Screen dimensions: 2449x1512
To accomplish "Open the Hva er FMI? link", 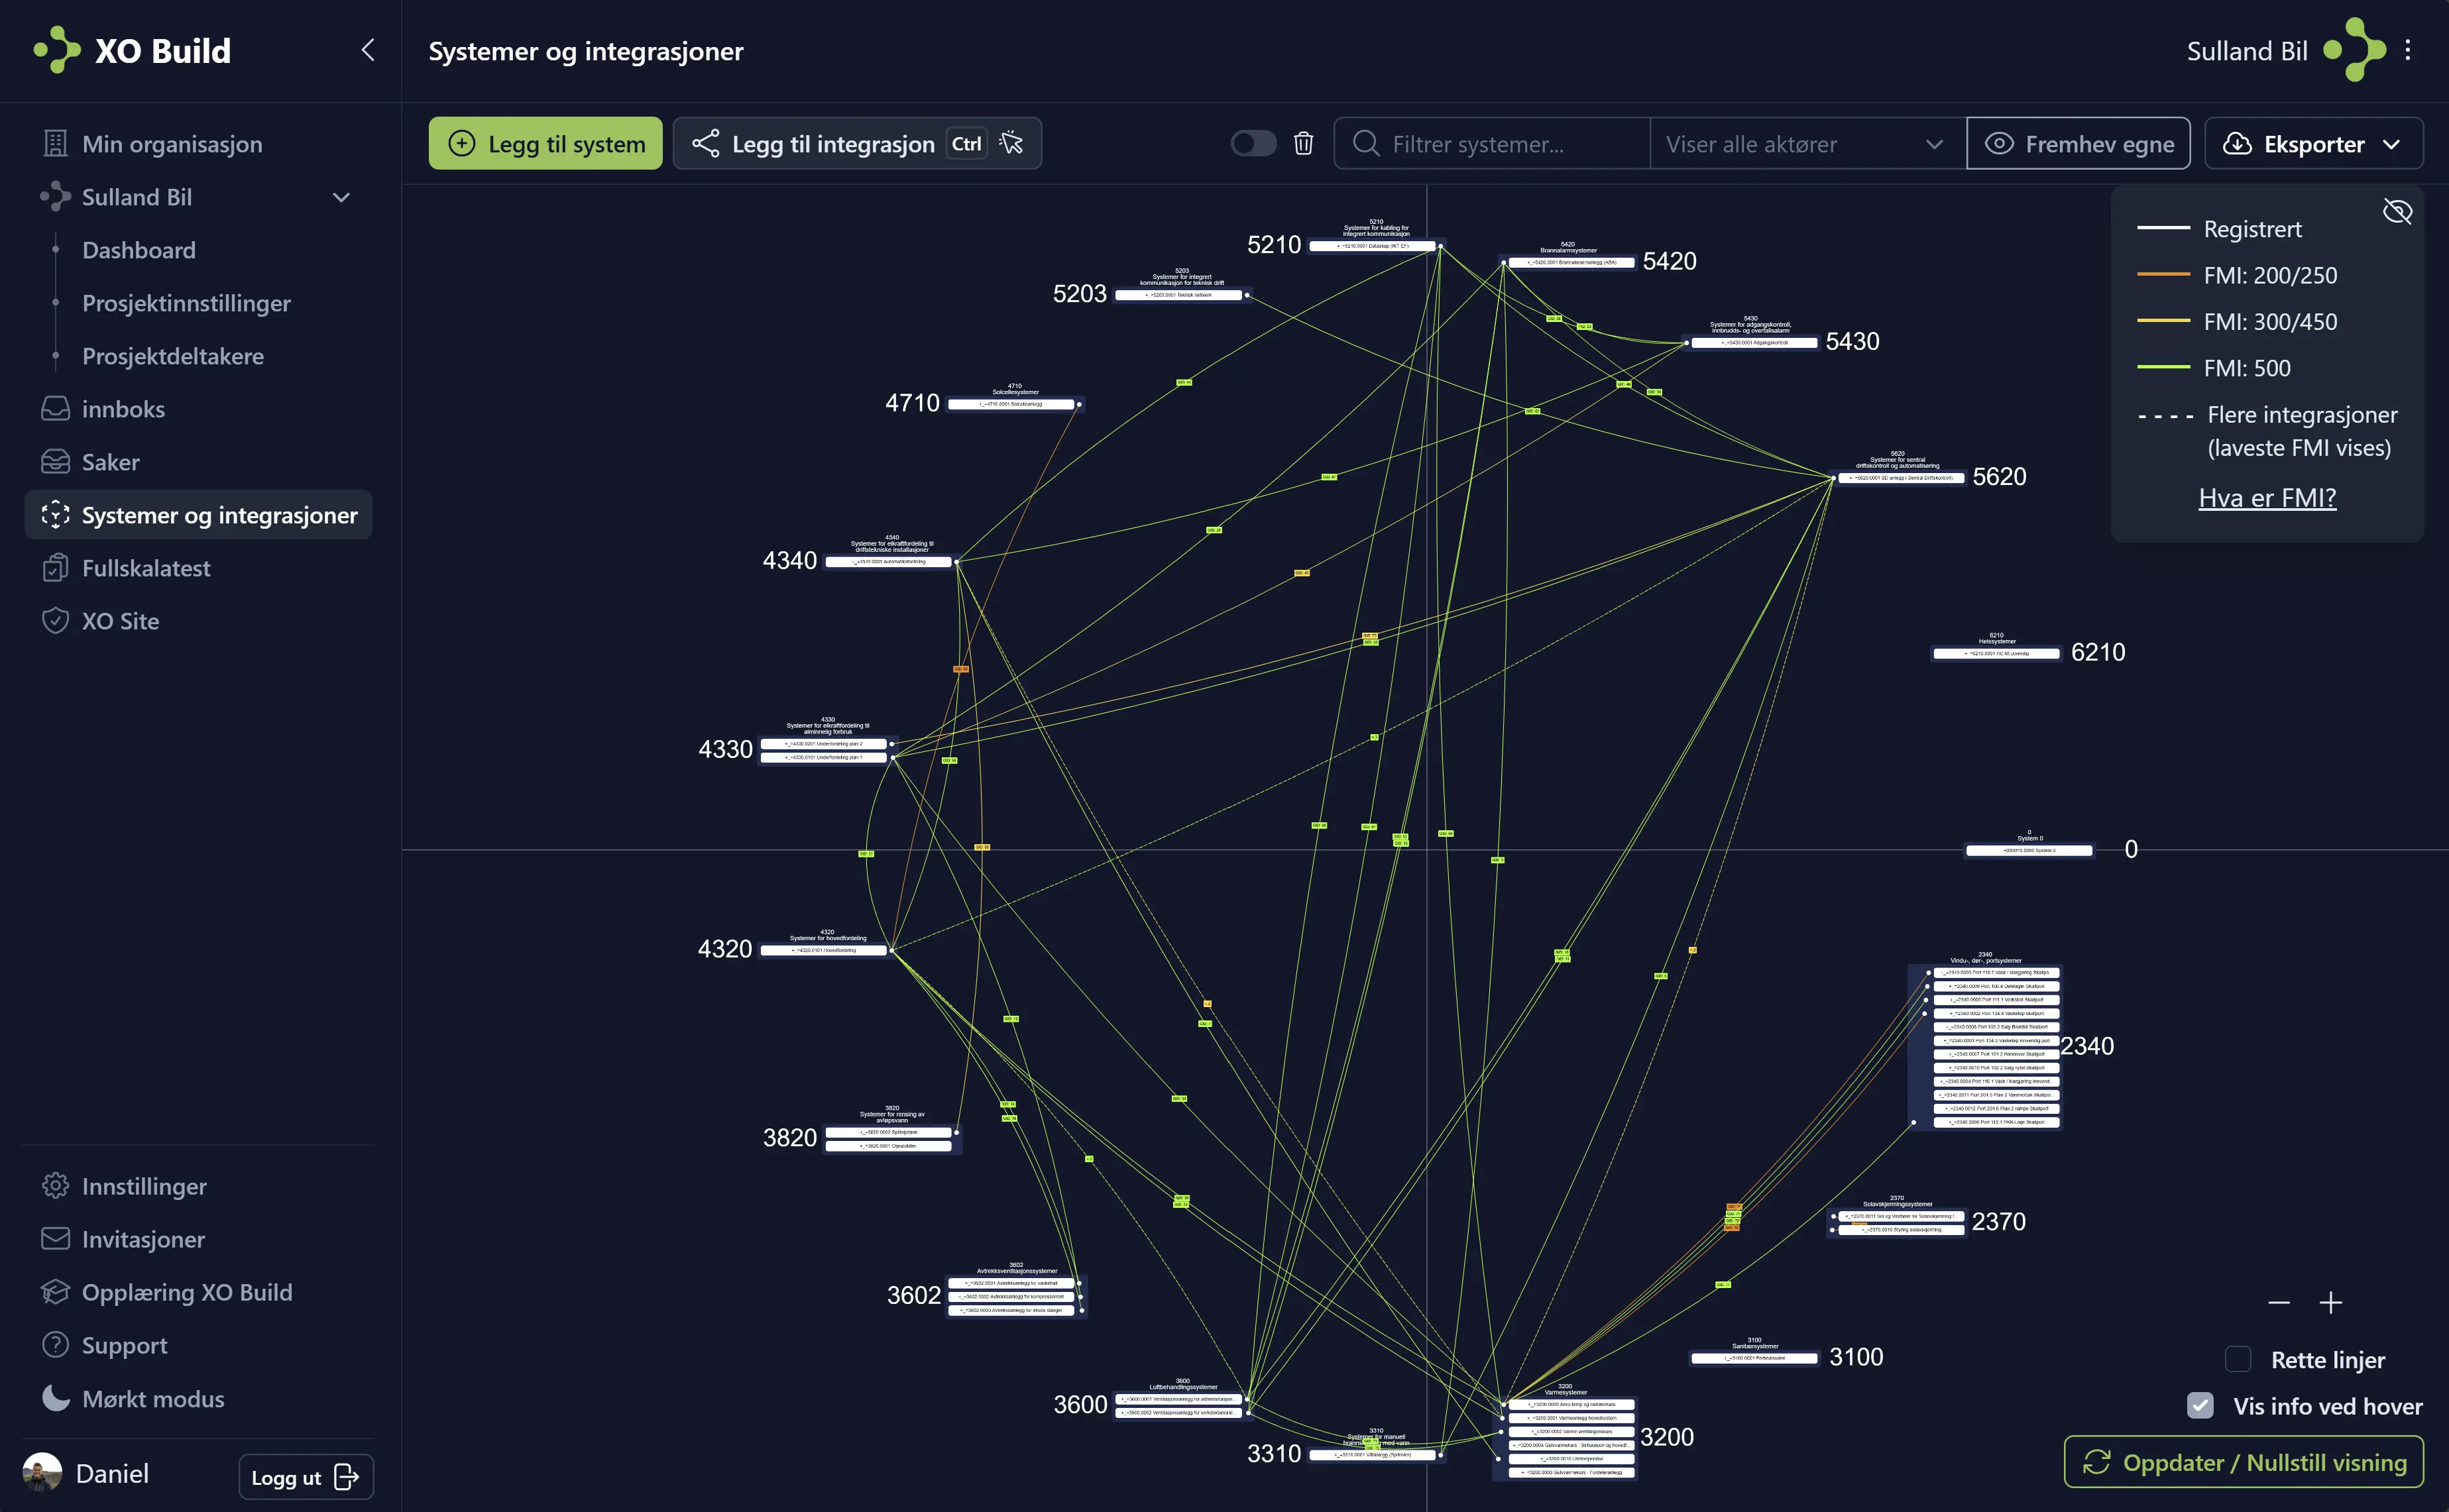I will pos(2266,497).
